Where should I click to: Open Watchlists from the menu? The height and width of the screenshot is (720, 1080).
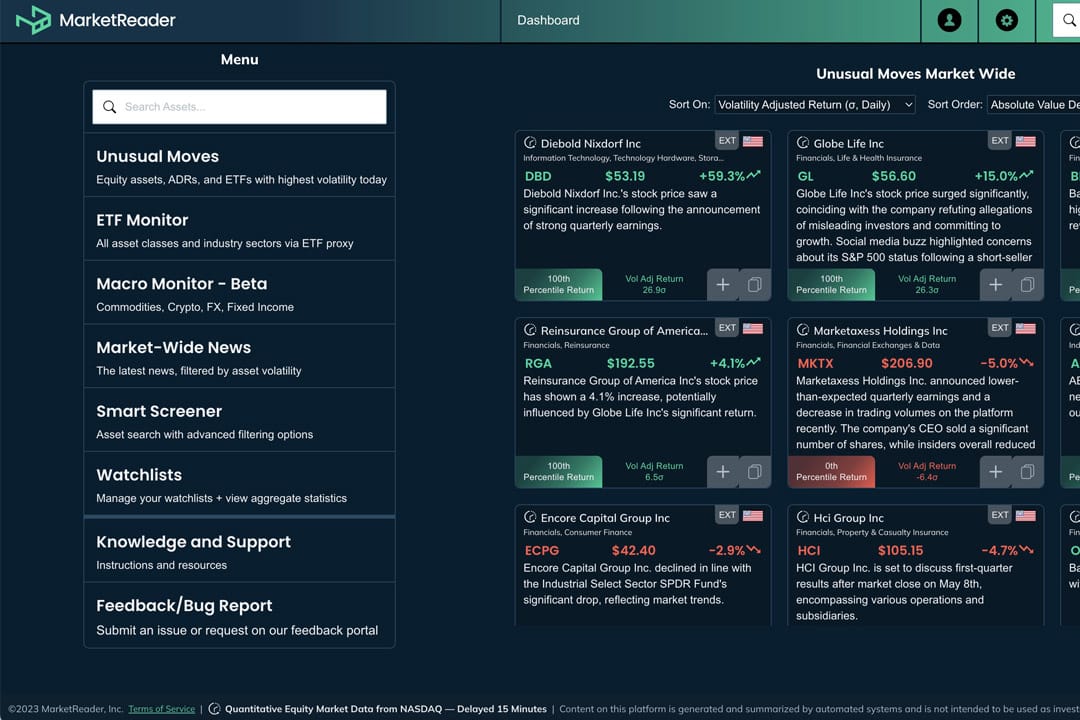pyautogui.click(x=240, y=484)
